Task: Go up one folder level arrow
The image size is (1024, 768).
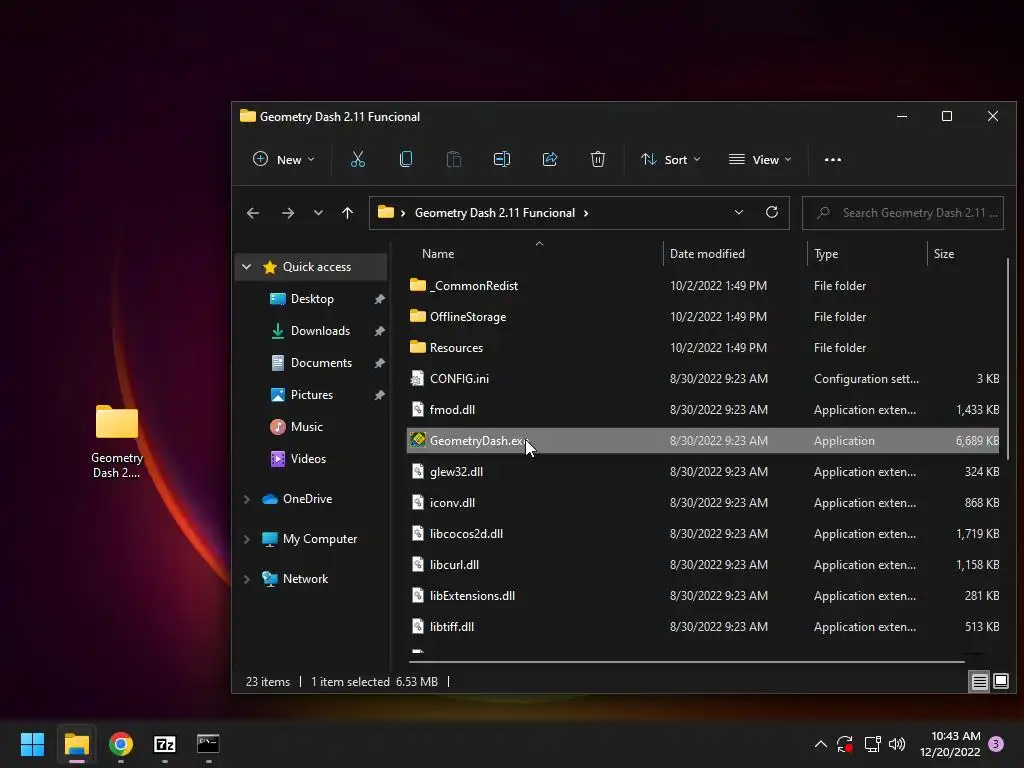Action: click(x=347, y=213)
